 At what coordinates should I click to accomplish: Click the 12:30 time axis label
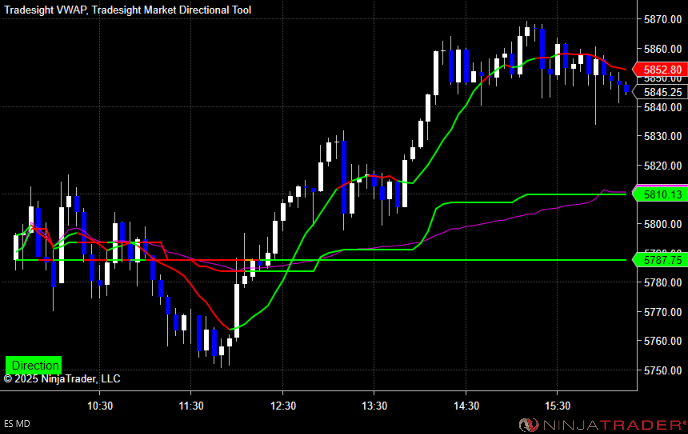pyautogui.click(x=283, y=406)
